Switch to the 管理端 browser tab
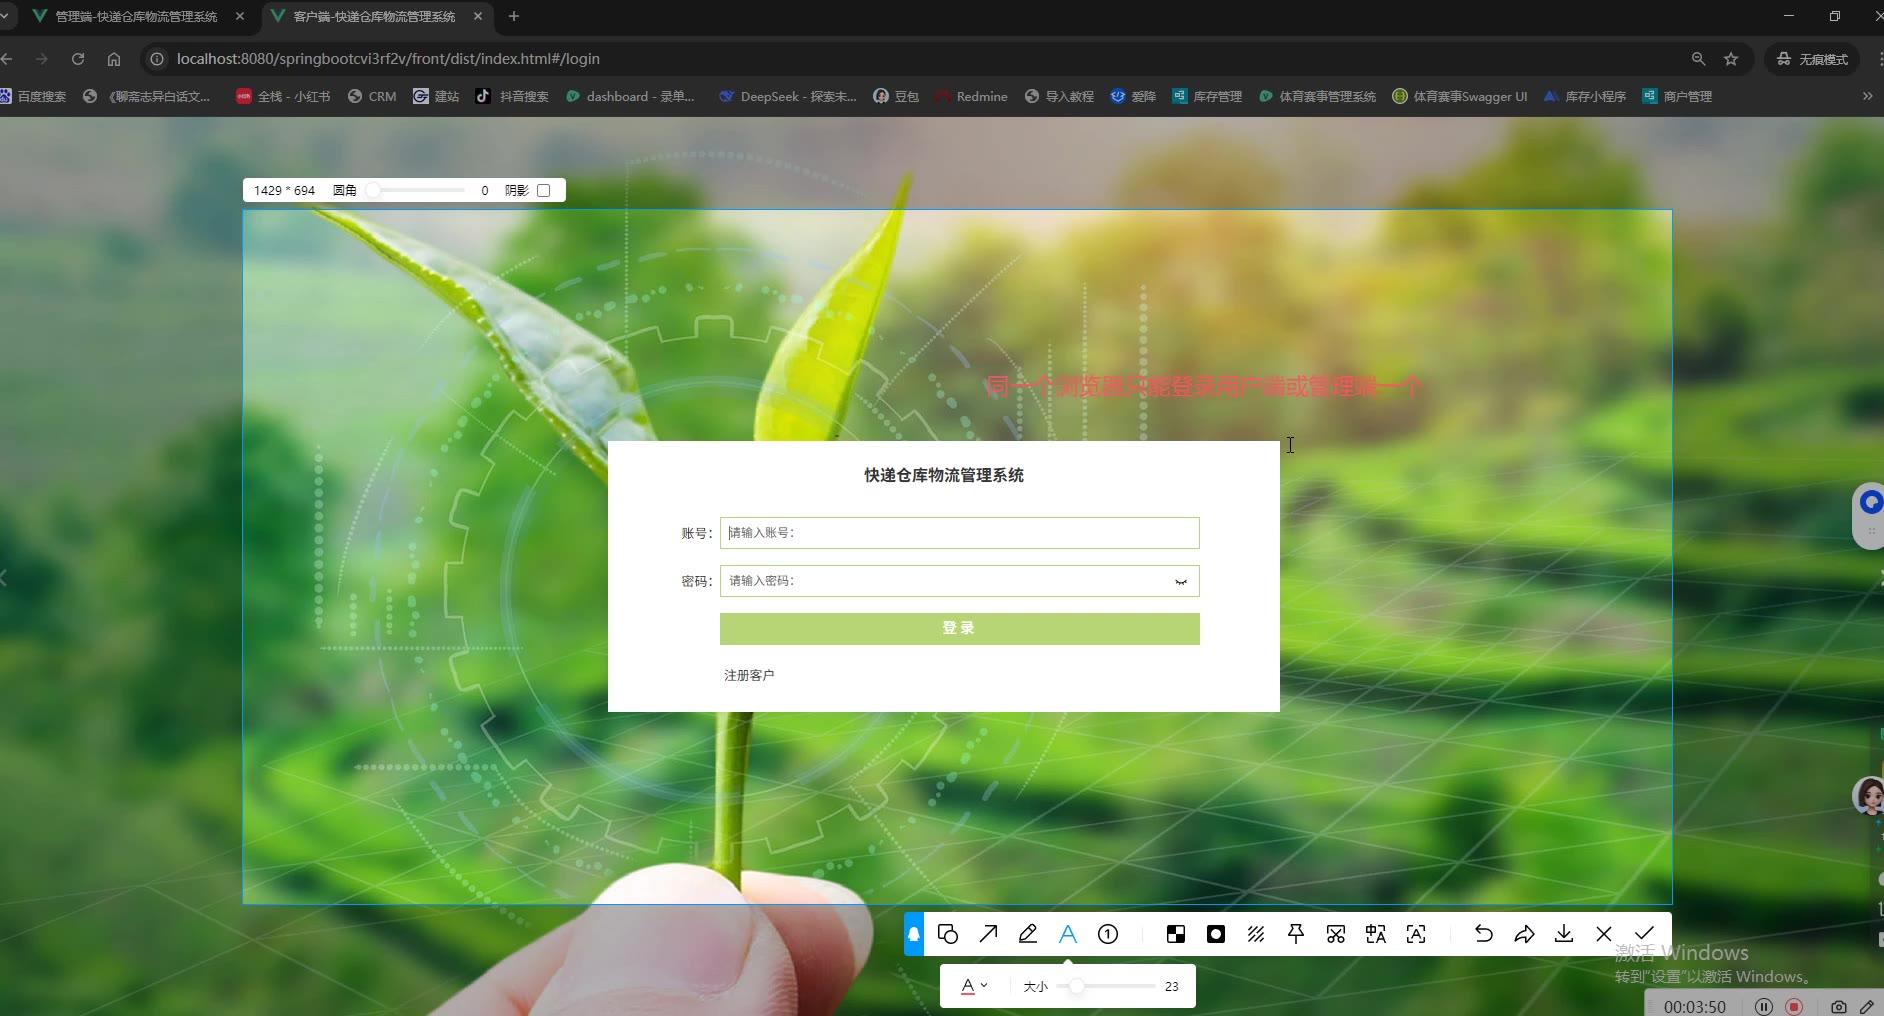The height and width of the screenshot is (1016, 1884). pos(135,16)
